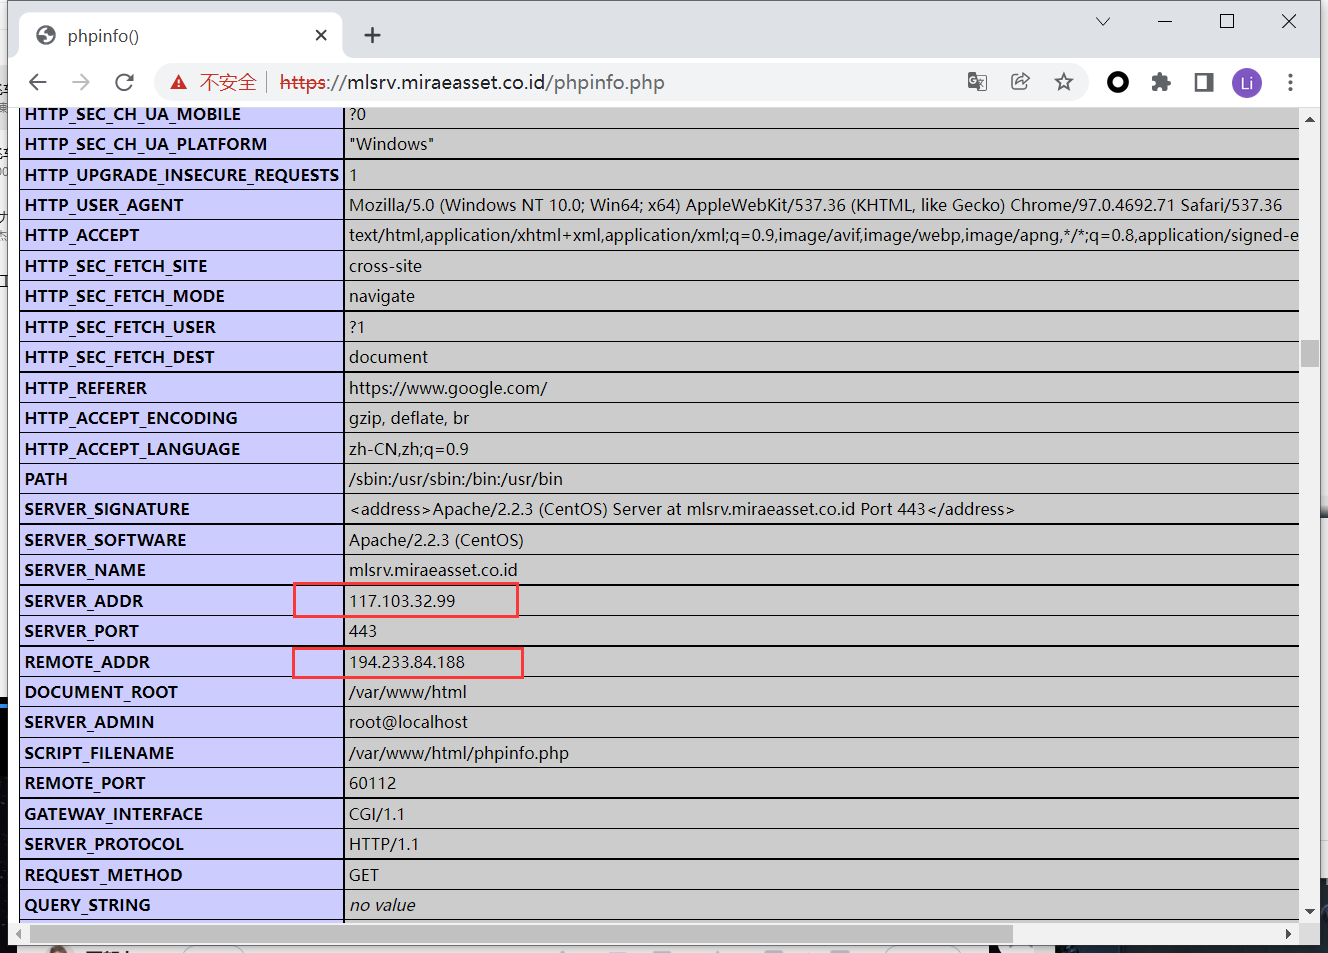The height and width of the screenshot is (953, 1328).
Task: Click the PATH value /sbin:/usr/sbin:/bin:/usr/bin
Action: pos(456,479)
